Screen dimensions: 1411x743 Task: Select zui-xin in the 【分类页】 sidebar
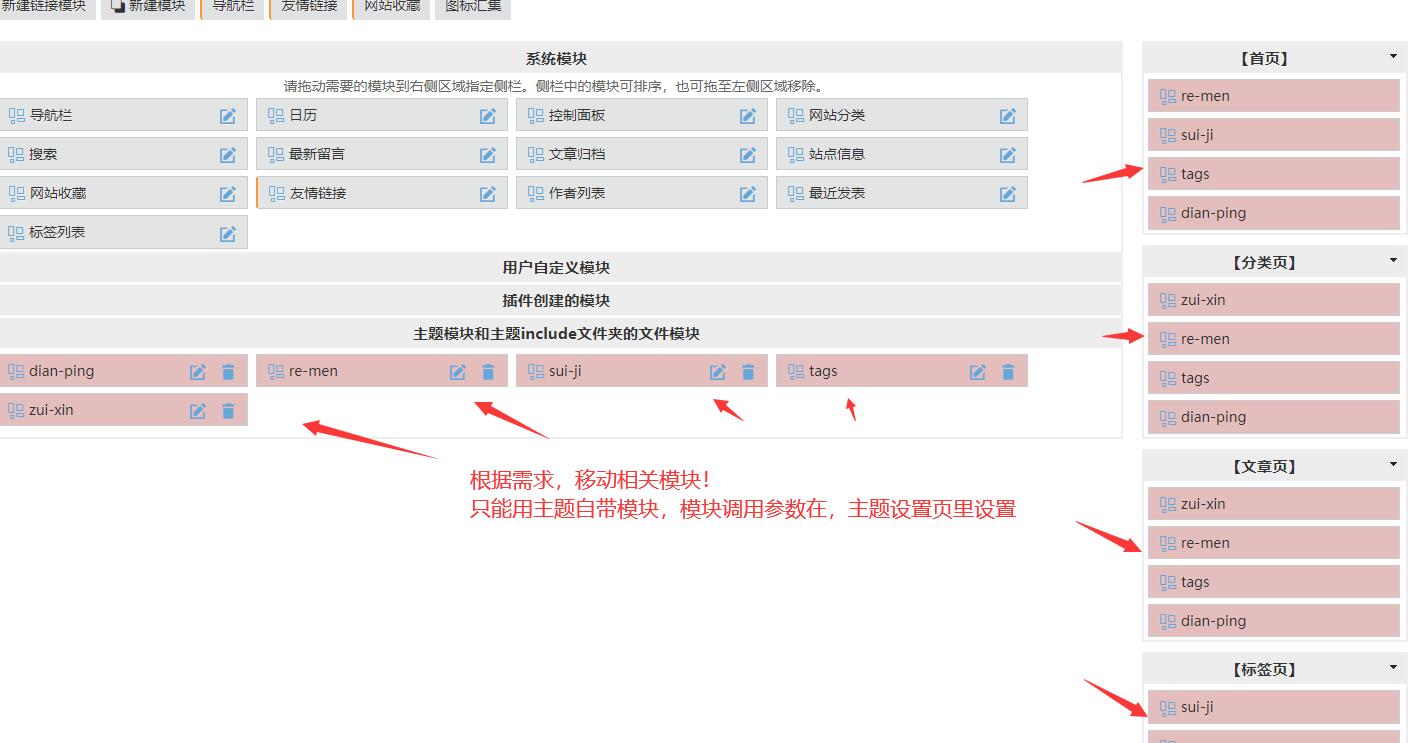[x=1274, y=300]
